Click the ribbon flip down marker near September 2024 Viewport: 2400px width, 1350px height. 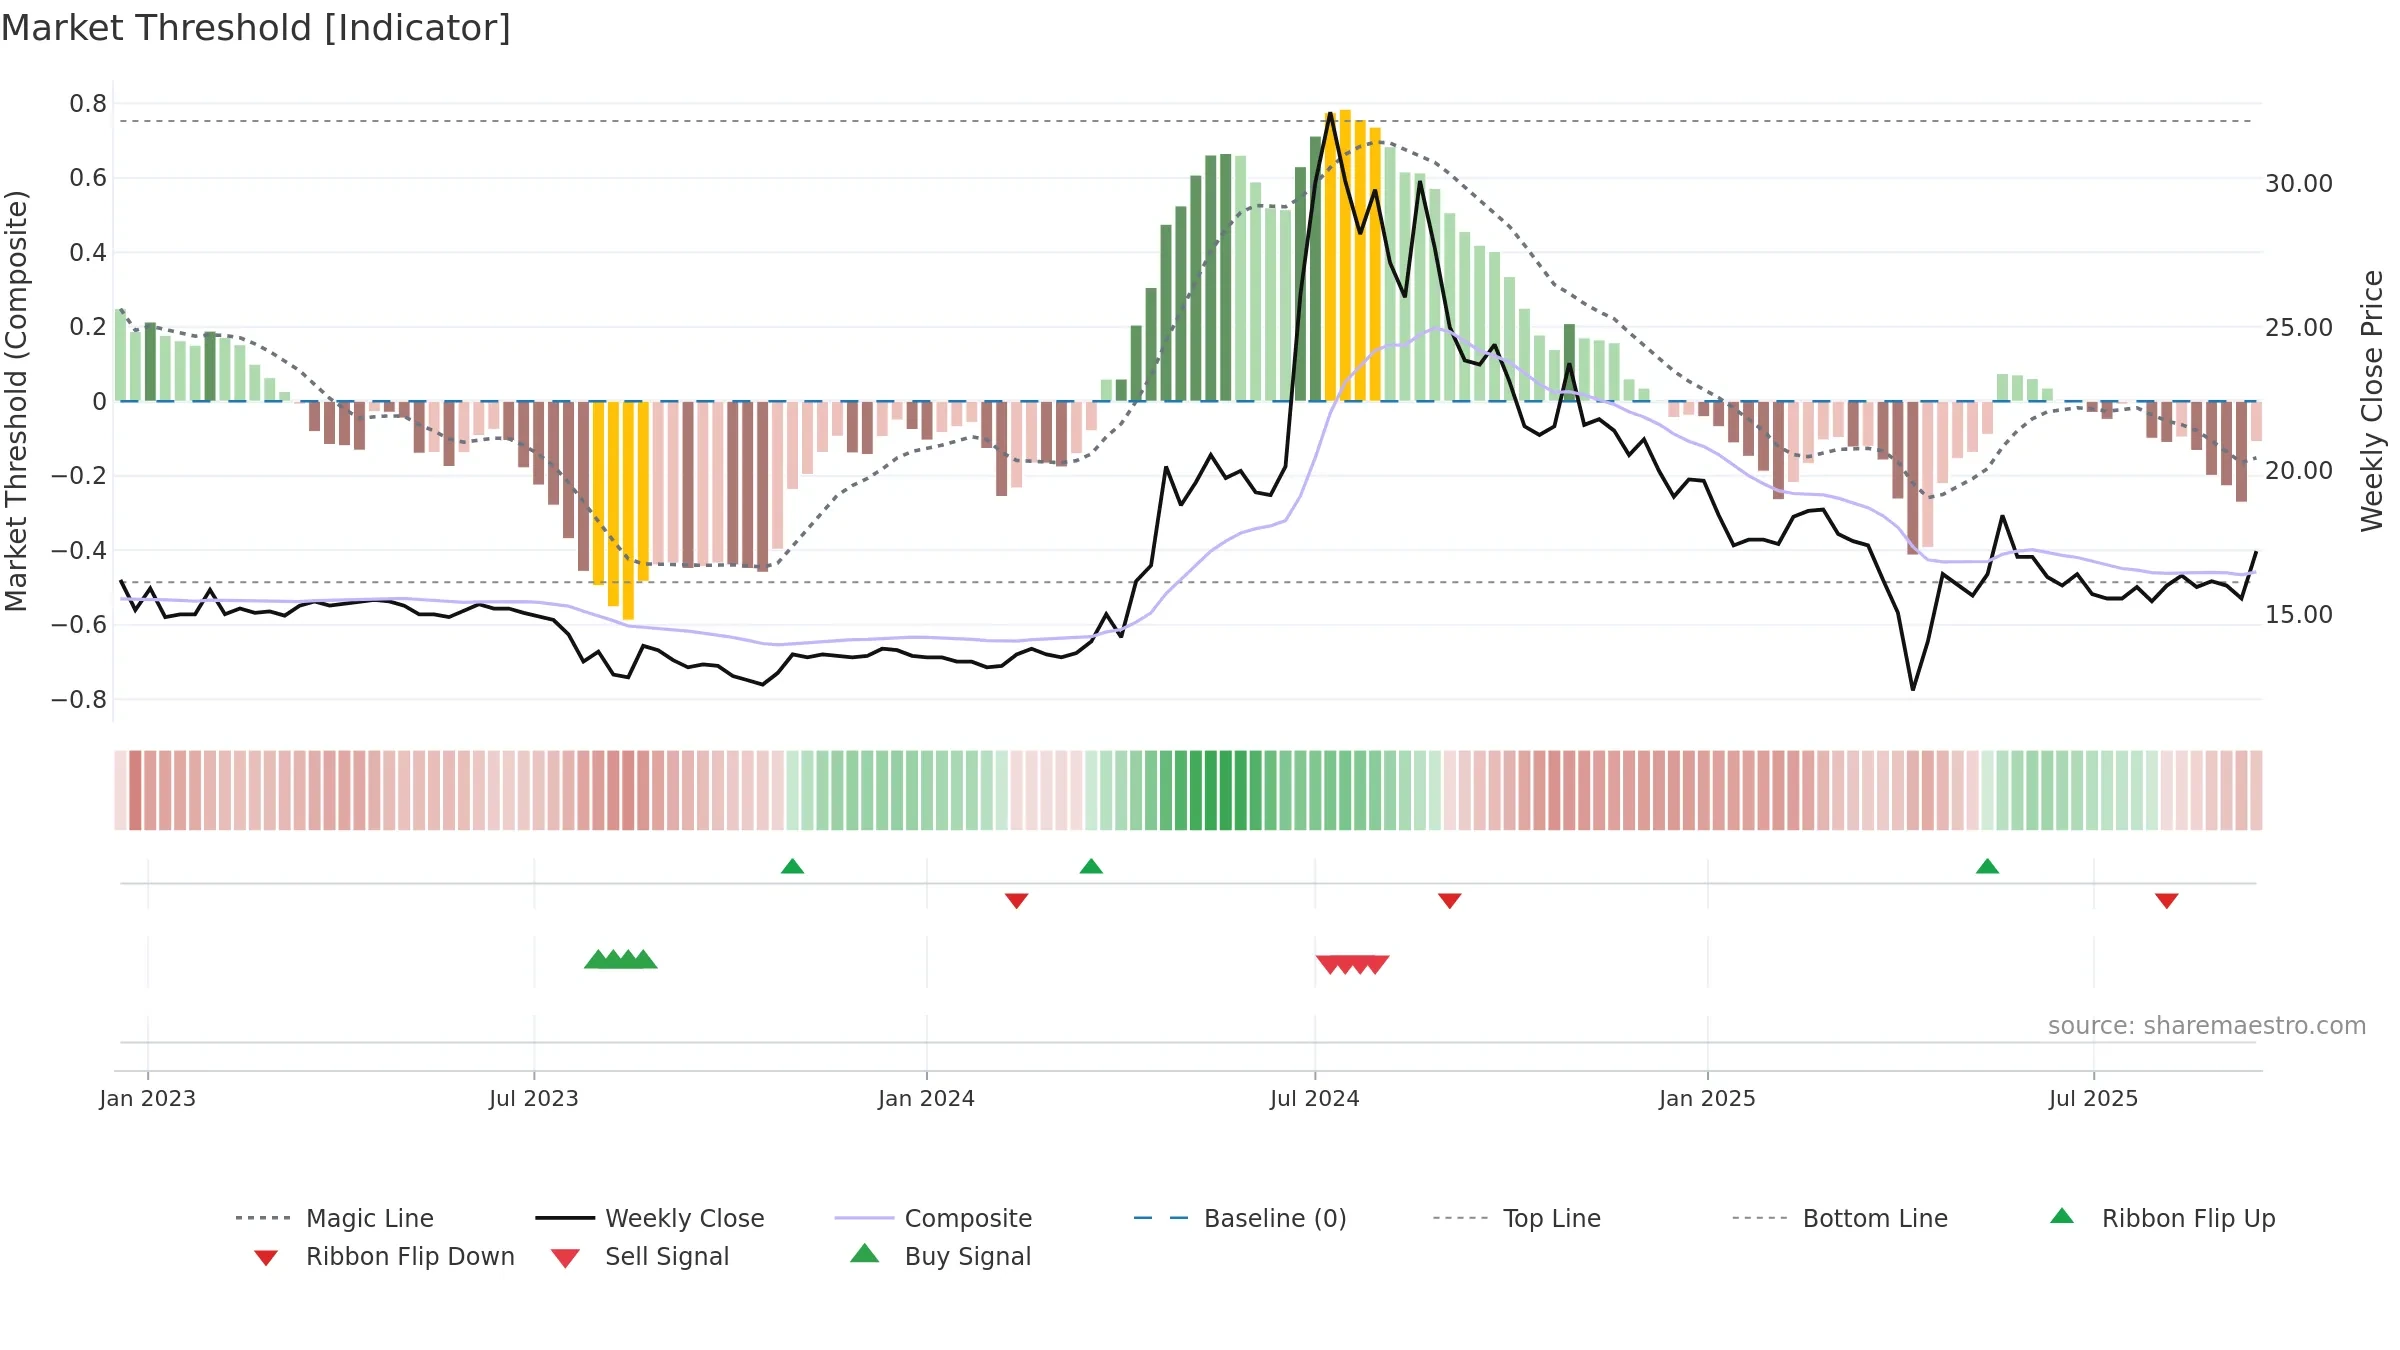point(1449,901)
